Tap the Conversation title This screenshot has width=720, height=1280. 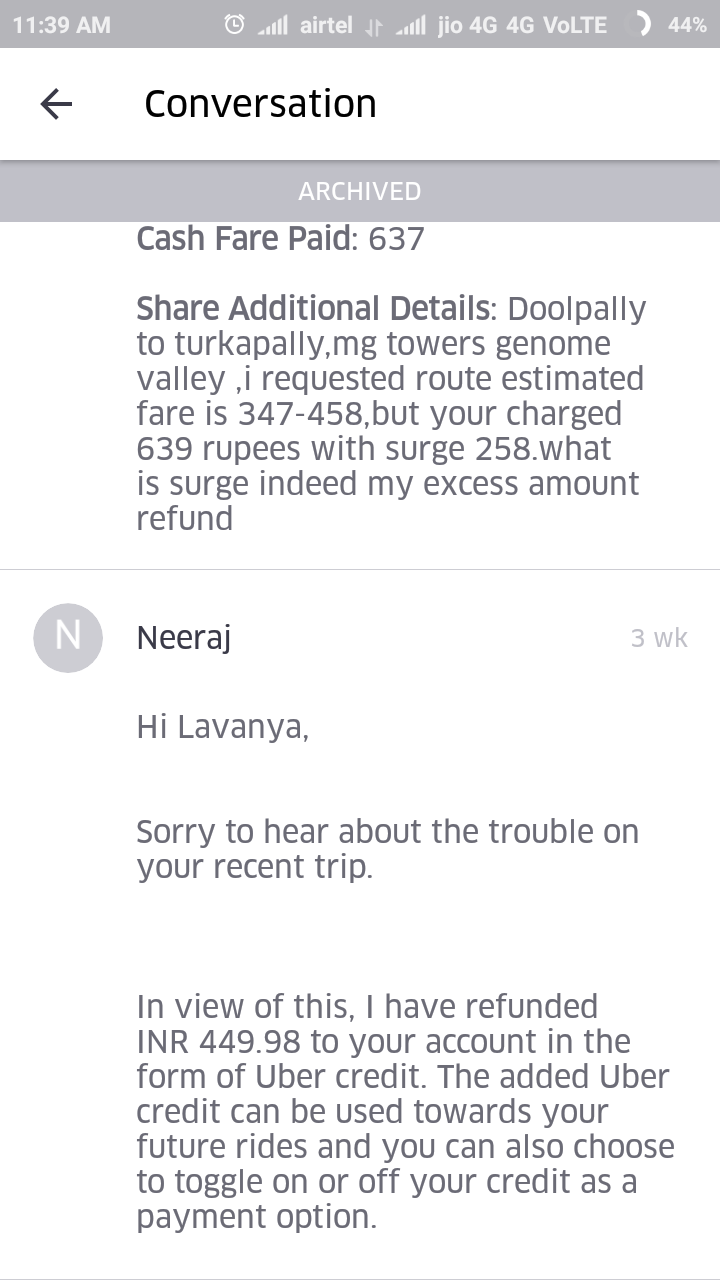[x=260, y=104]
